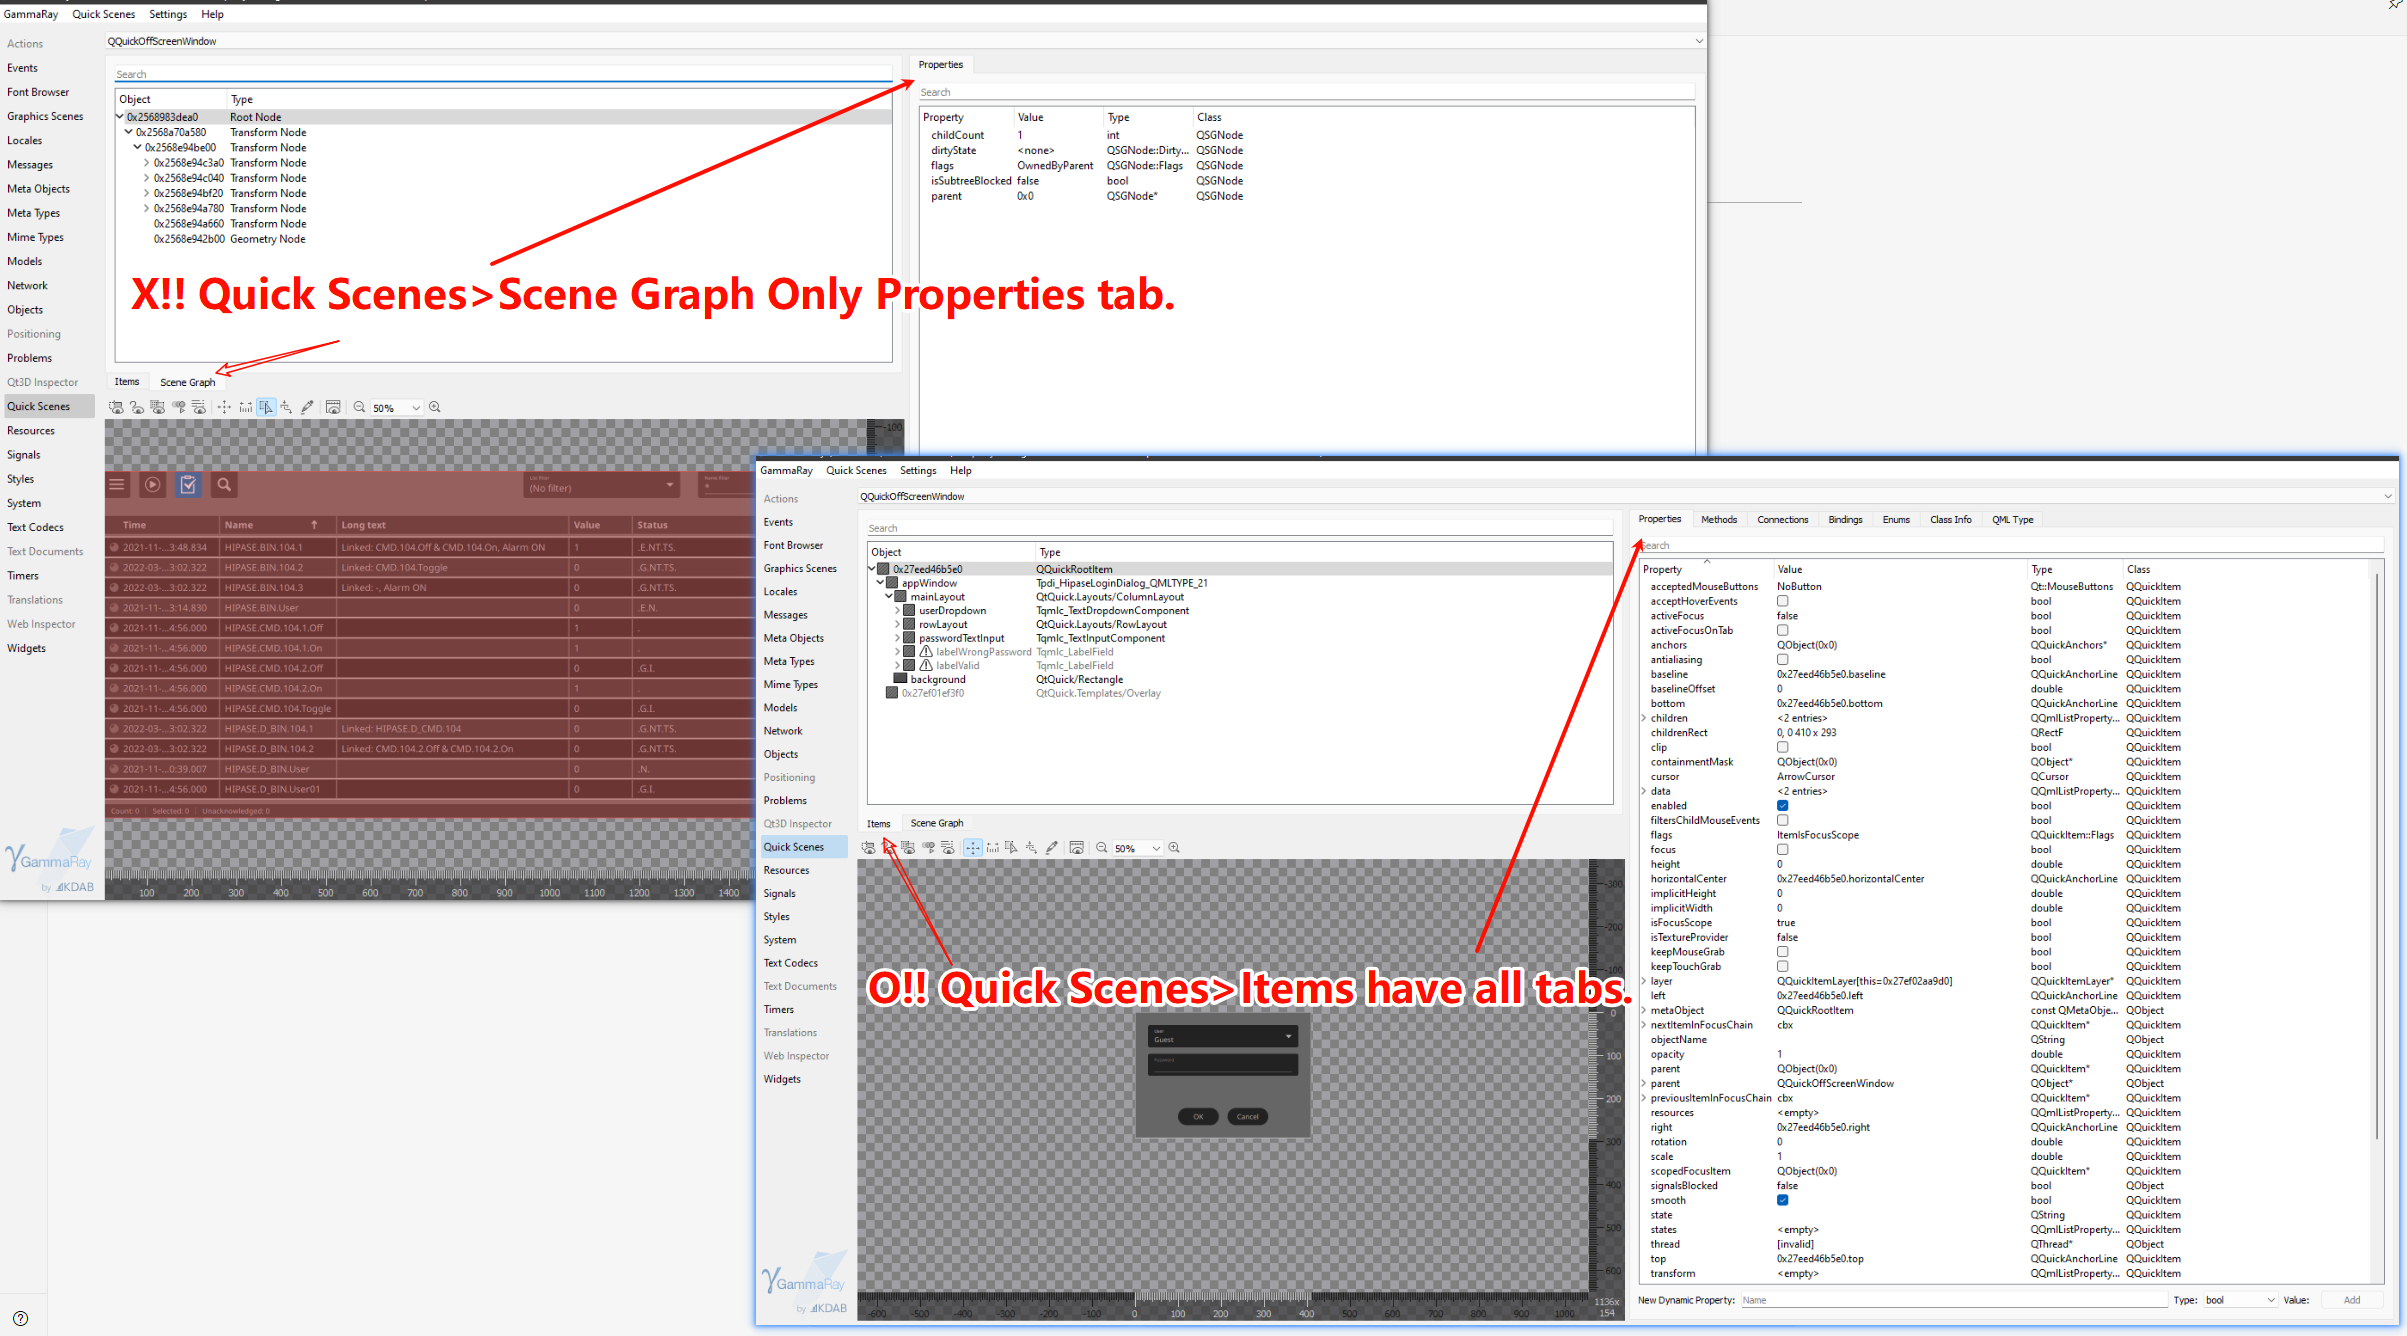
Task: Toggle the acceptHoverEvents checkbox
Action: coord(1782,602)
